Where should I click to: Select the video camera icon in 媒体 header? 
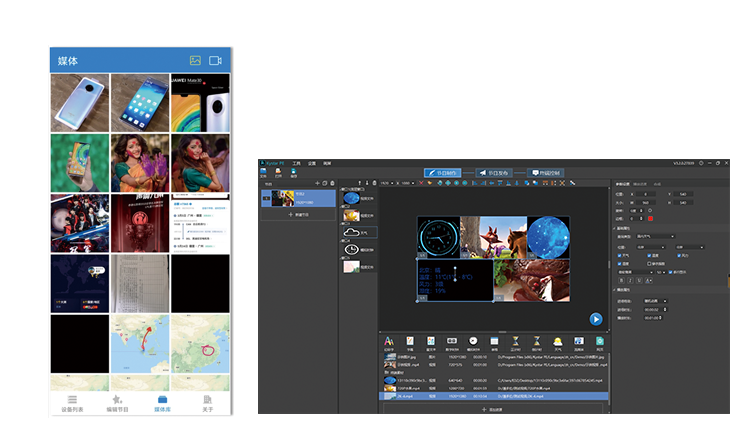point(215,61)
